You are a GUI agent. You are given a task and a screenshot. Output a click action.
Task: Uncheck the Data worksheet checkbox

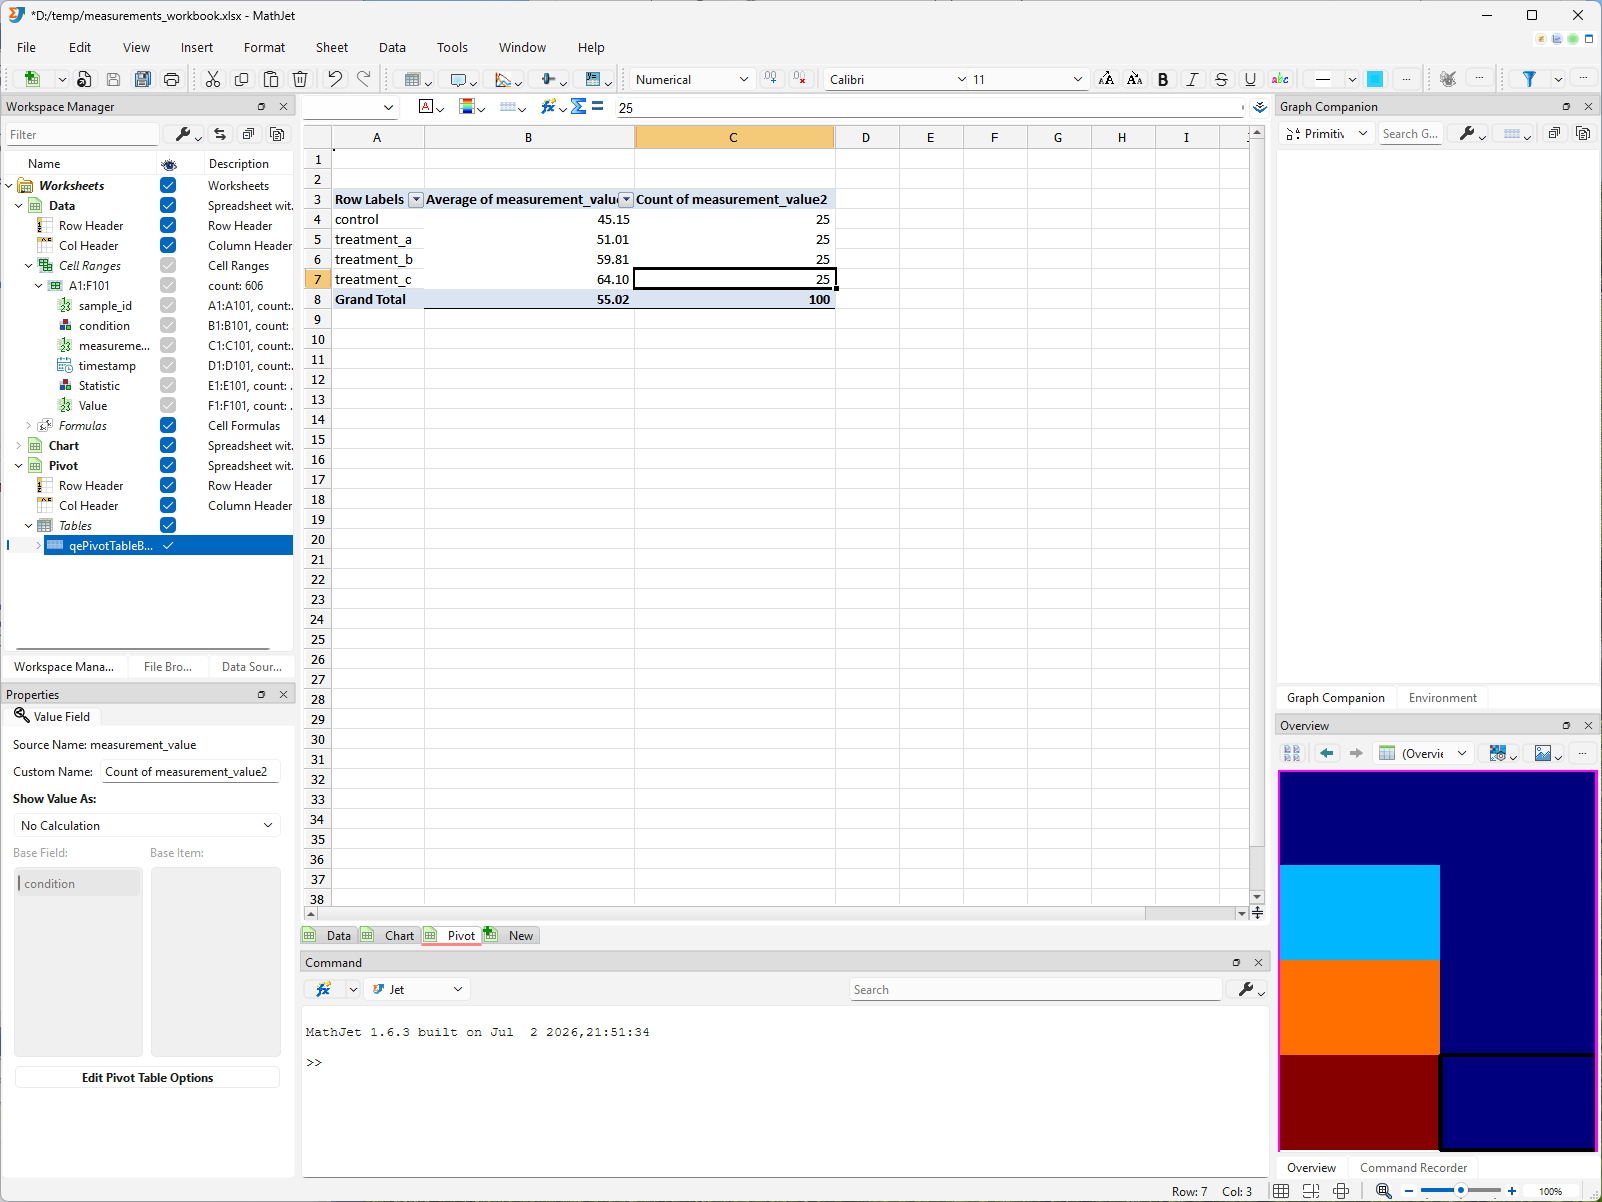168,205
